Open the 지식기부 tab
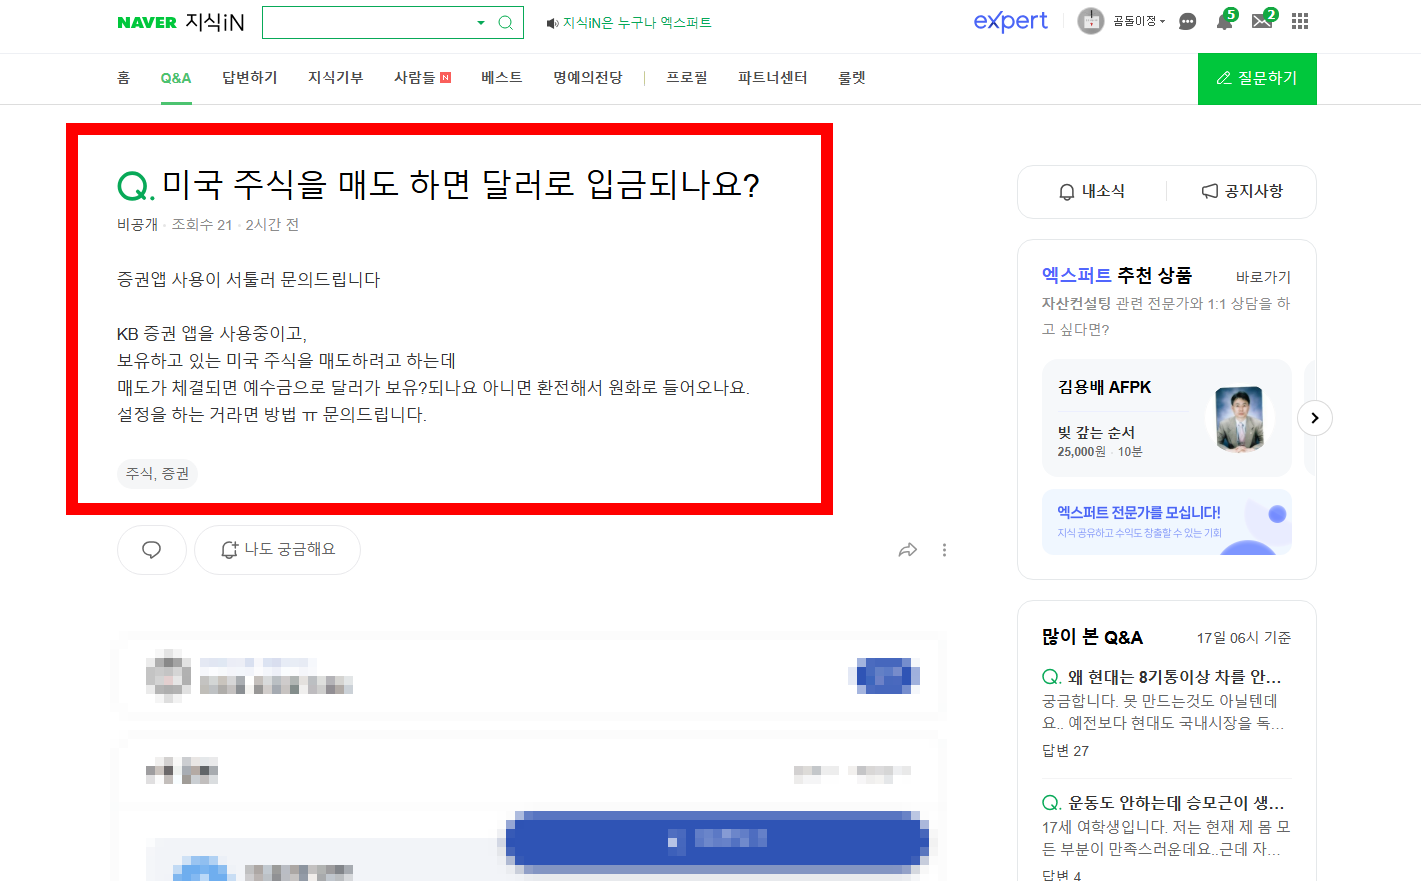Viewport: 1421px width, 881px height. coord(335,77)
